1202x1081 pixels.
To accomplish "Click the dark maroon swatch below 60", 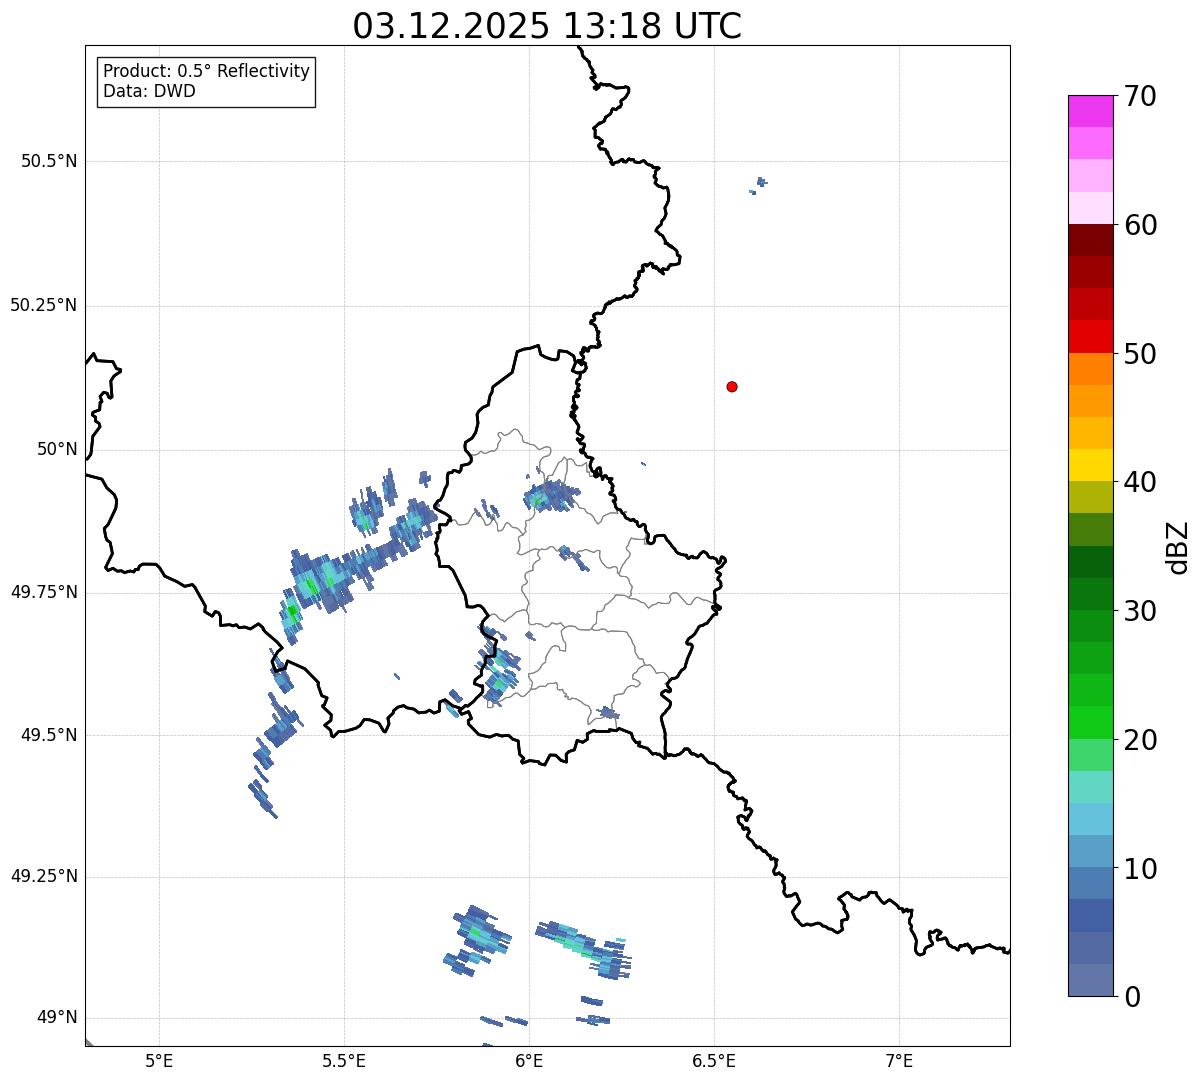I will (1090, 240).
